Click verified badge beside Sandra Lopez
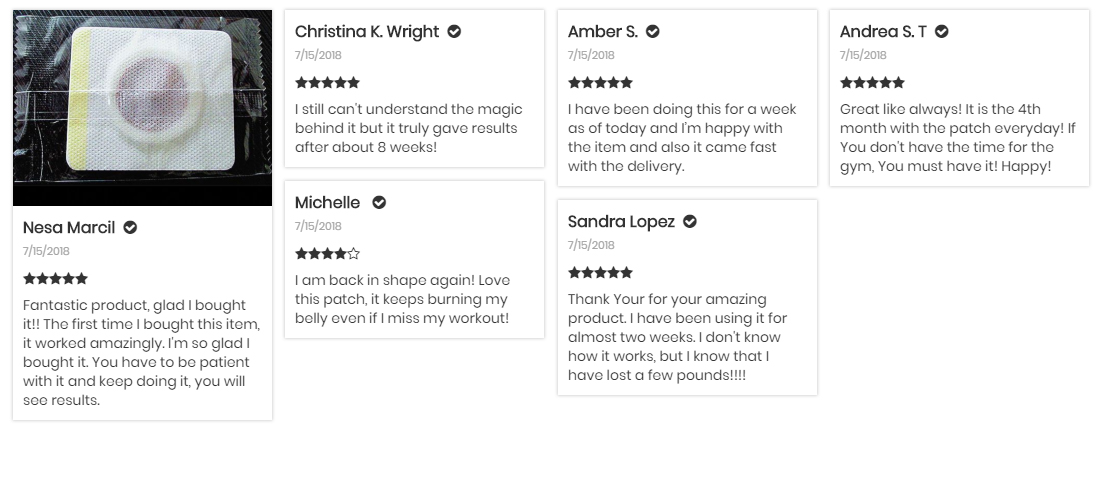The height and width of the screenshot is (478, 1104). 690,221
